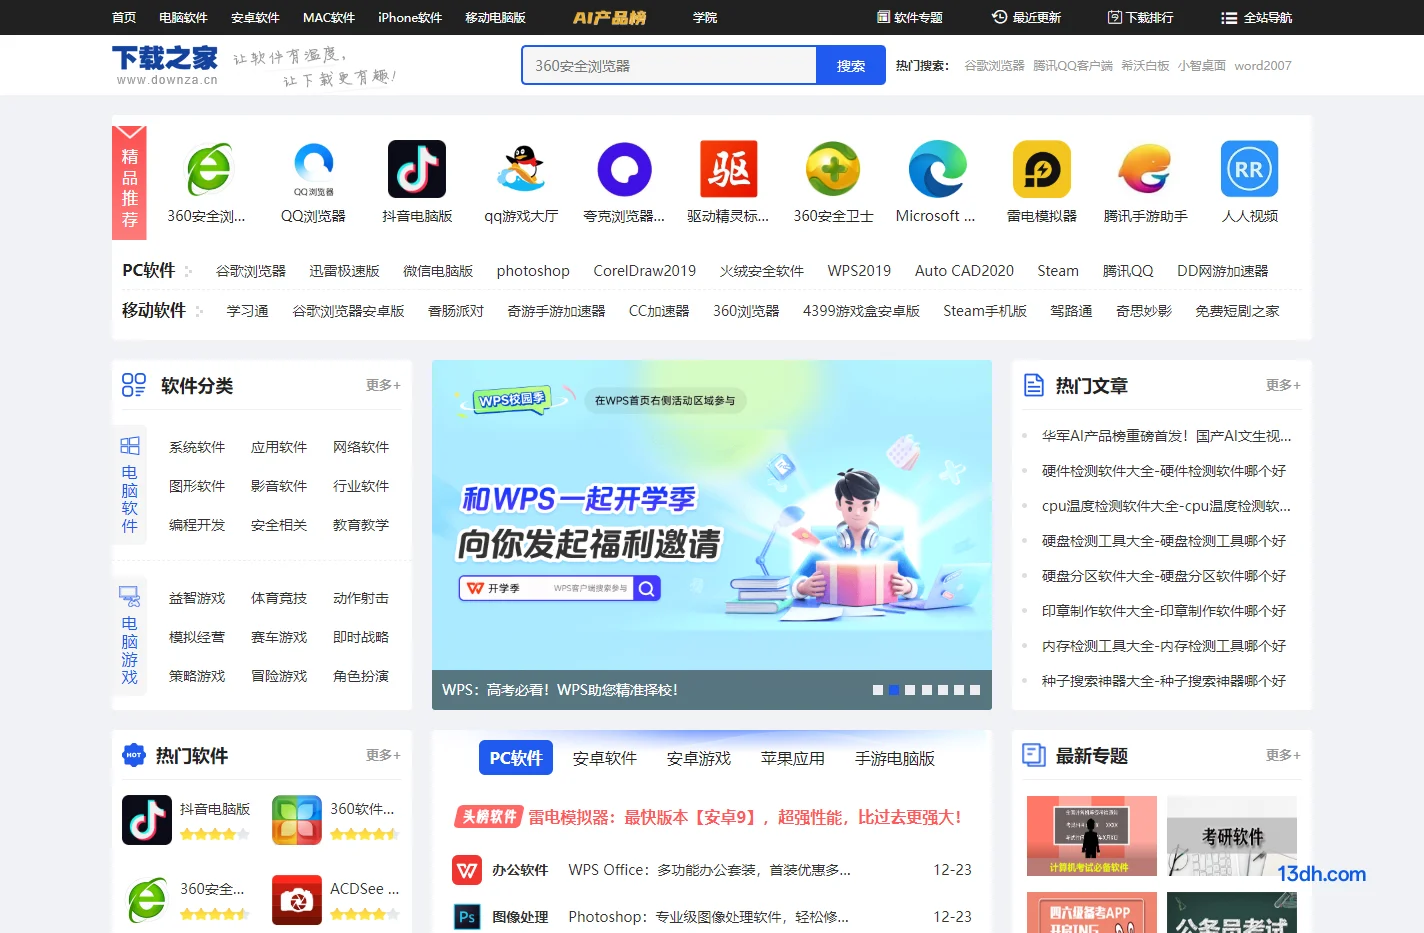
Task: Open 软件专题 in the top bar
Action: [910, 17]
